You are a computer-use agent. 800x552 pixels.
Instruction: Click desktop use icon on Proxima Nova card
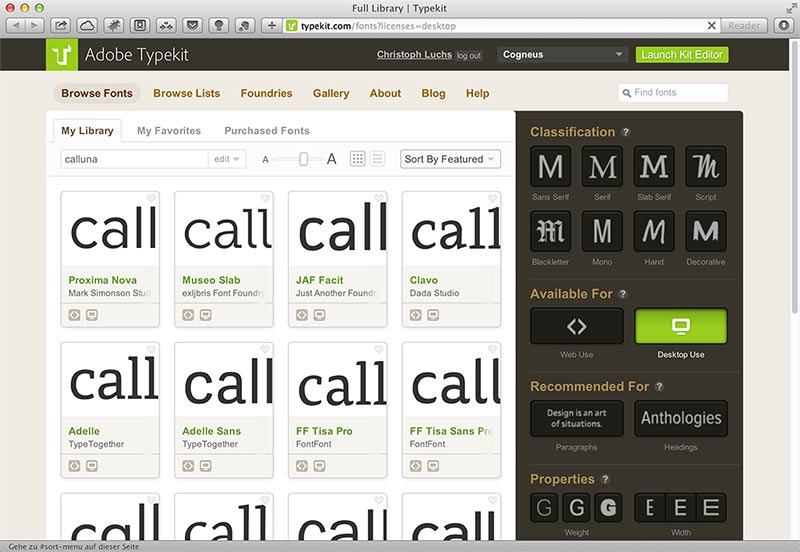click(x=92, y=315)
